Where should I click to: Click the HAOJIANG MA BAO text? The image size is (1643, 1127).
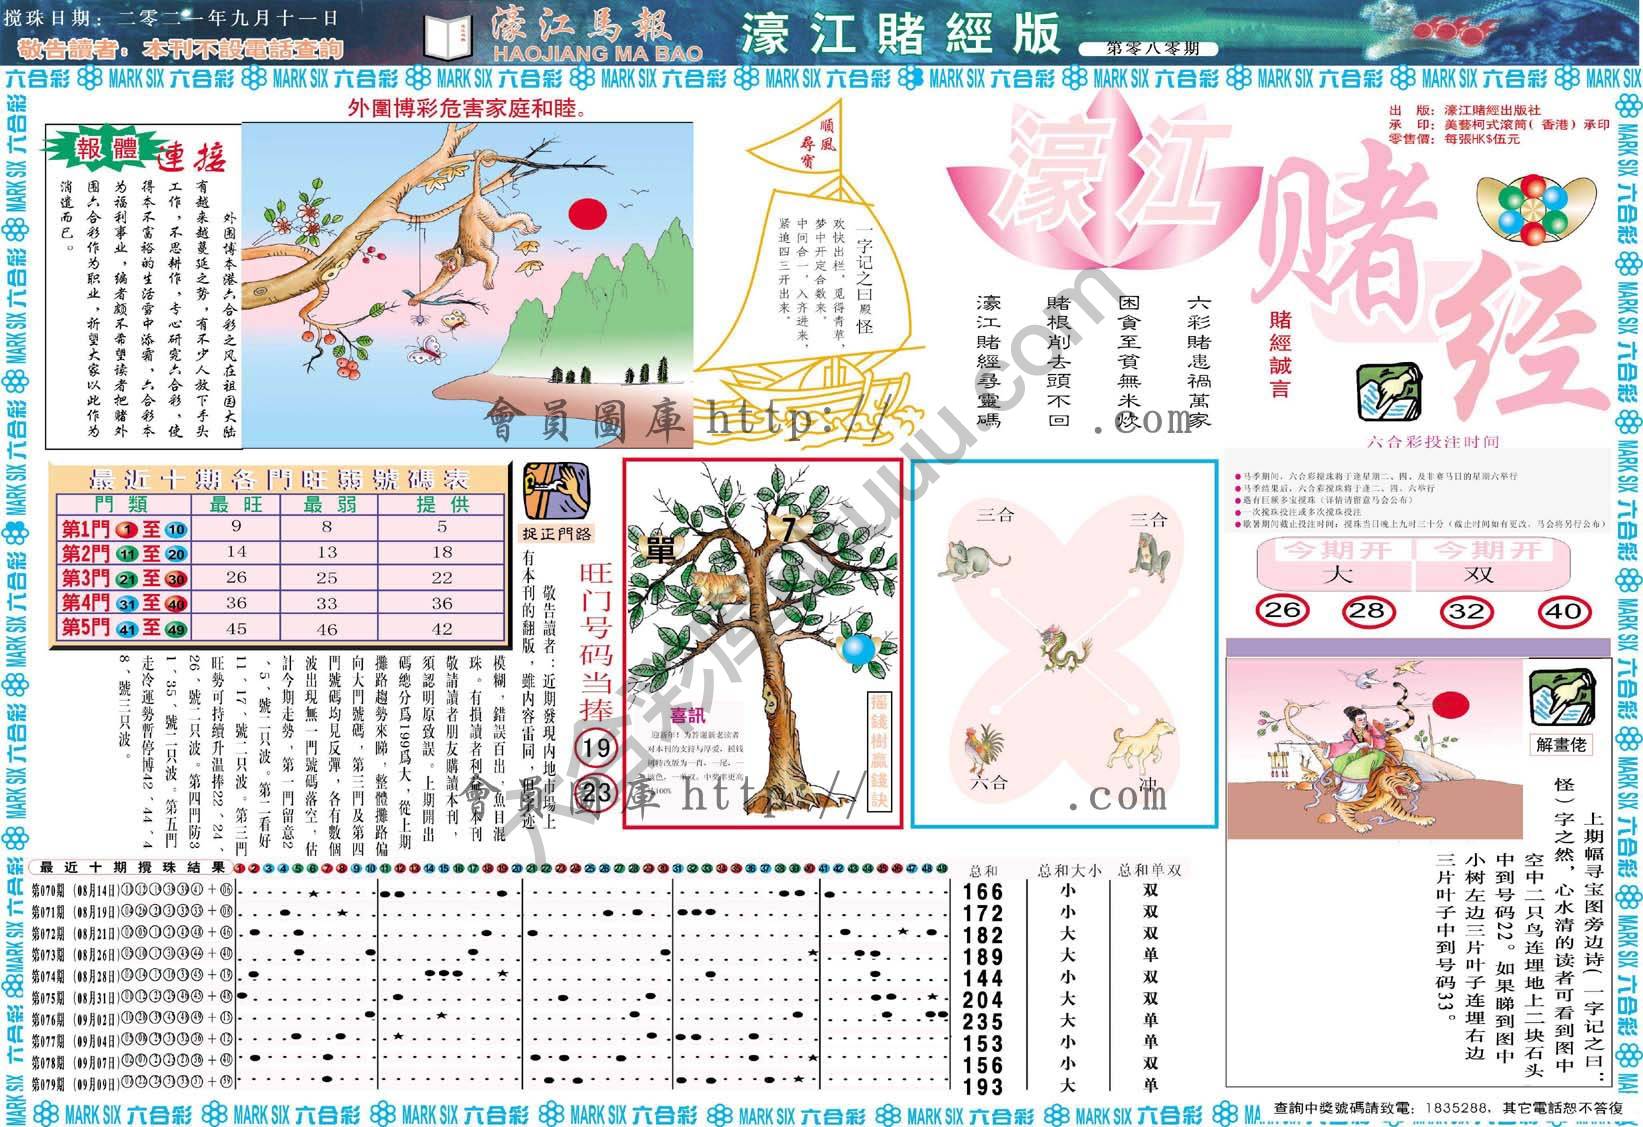click(x=596, y=51)
